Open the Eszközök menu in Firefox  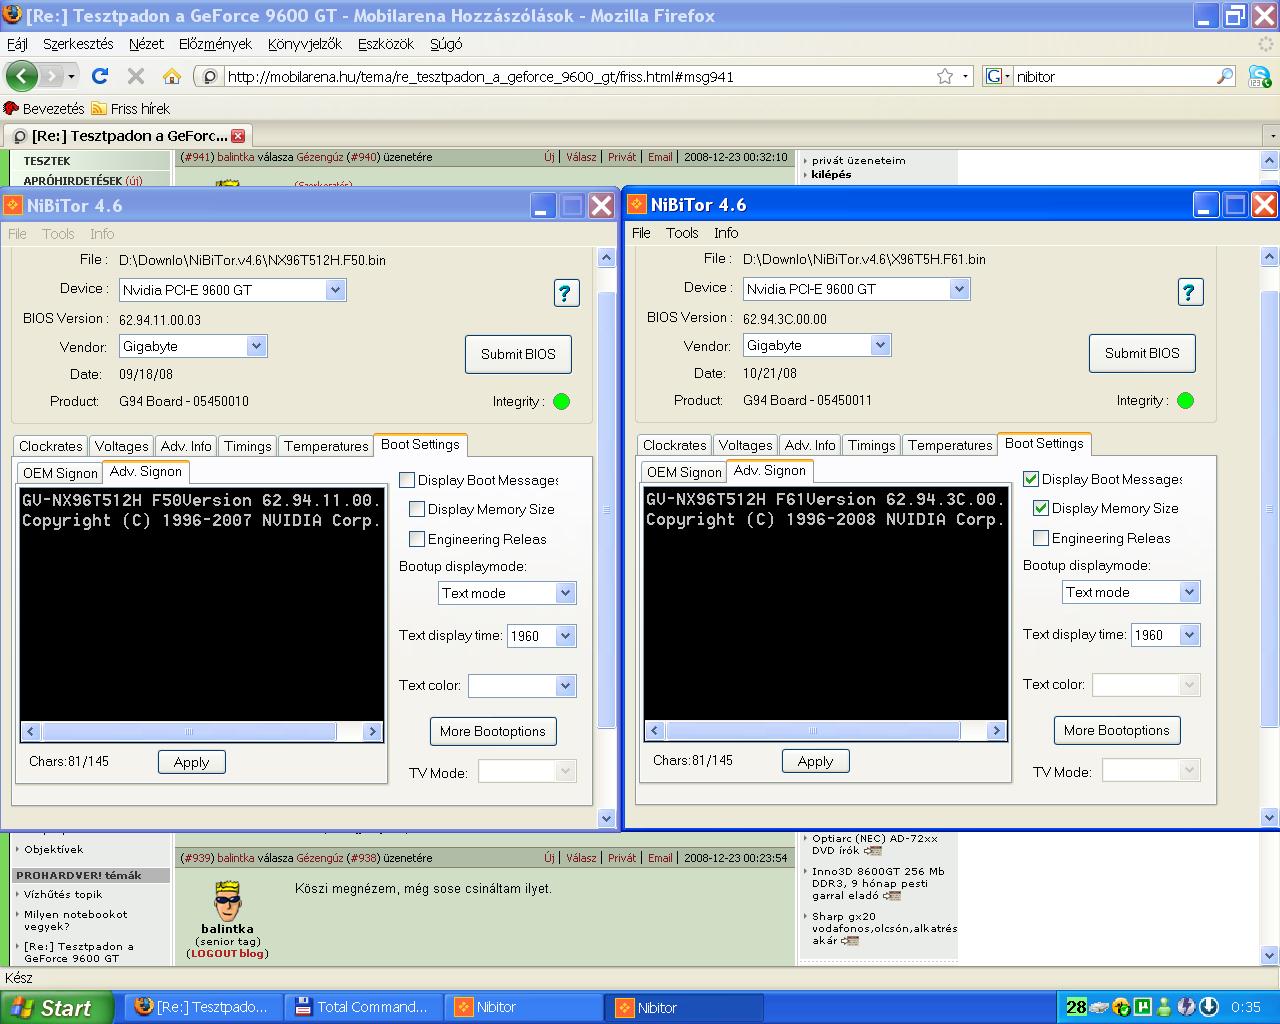tap(386, 44)
